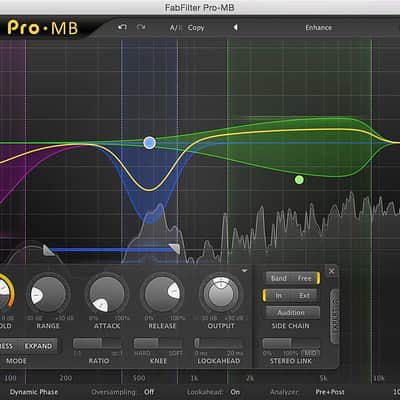Viewport: 400px width, 400px height.
Task: Open the Enhance preset menu
Action: click(x=318, y=28)
